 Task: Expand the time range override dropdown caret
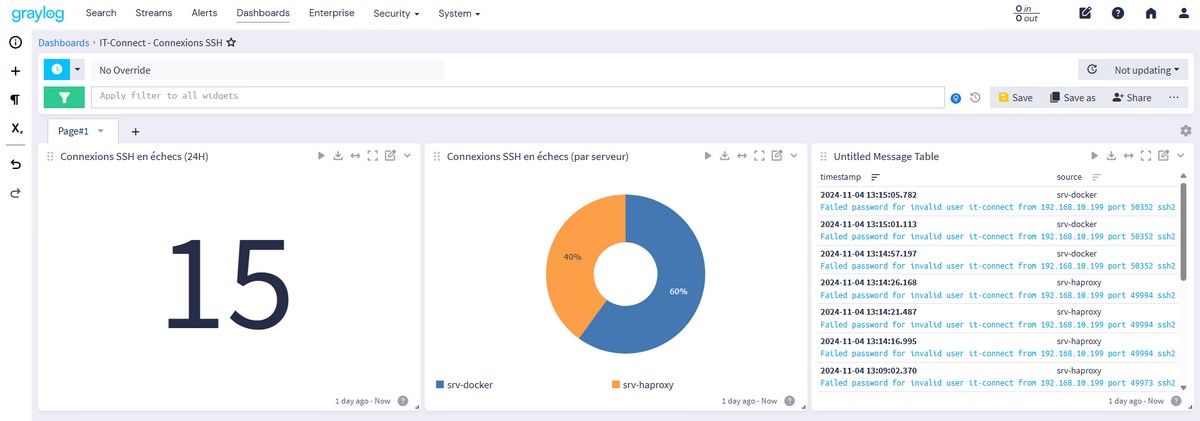78,70
